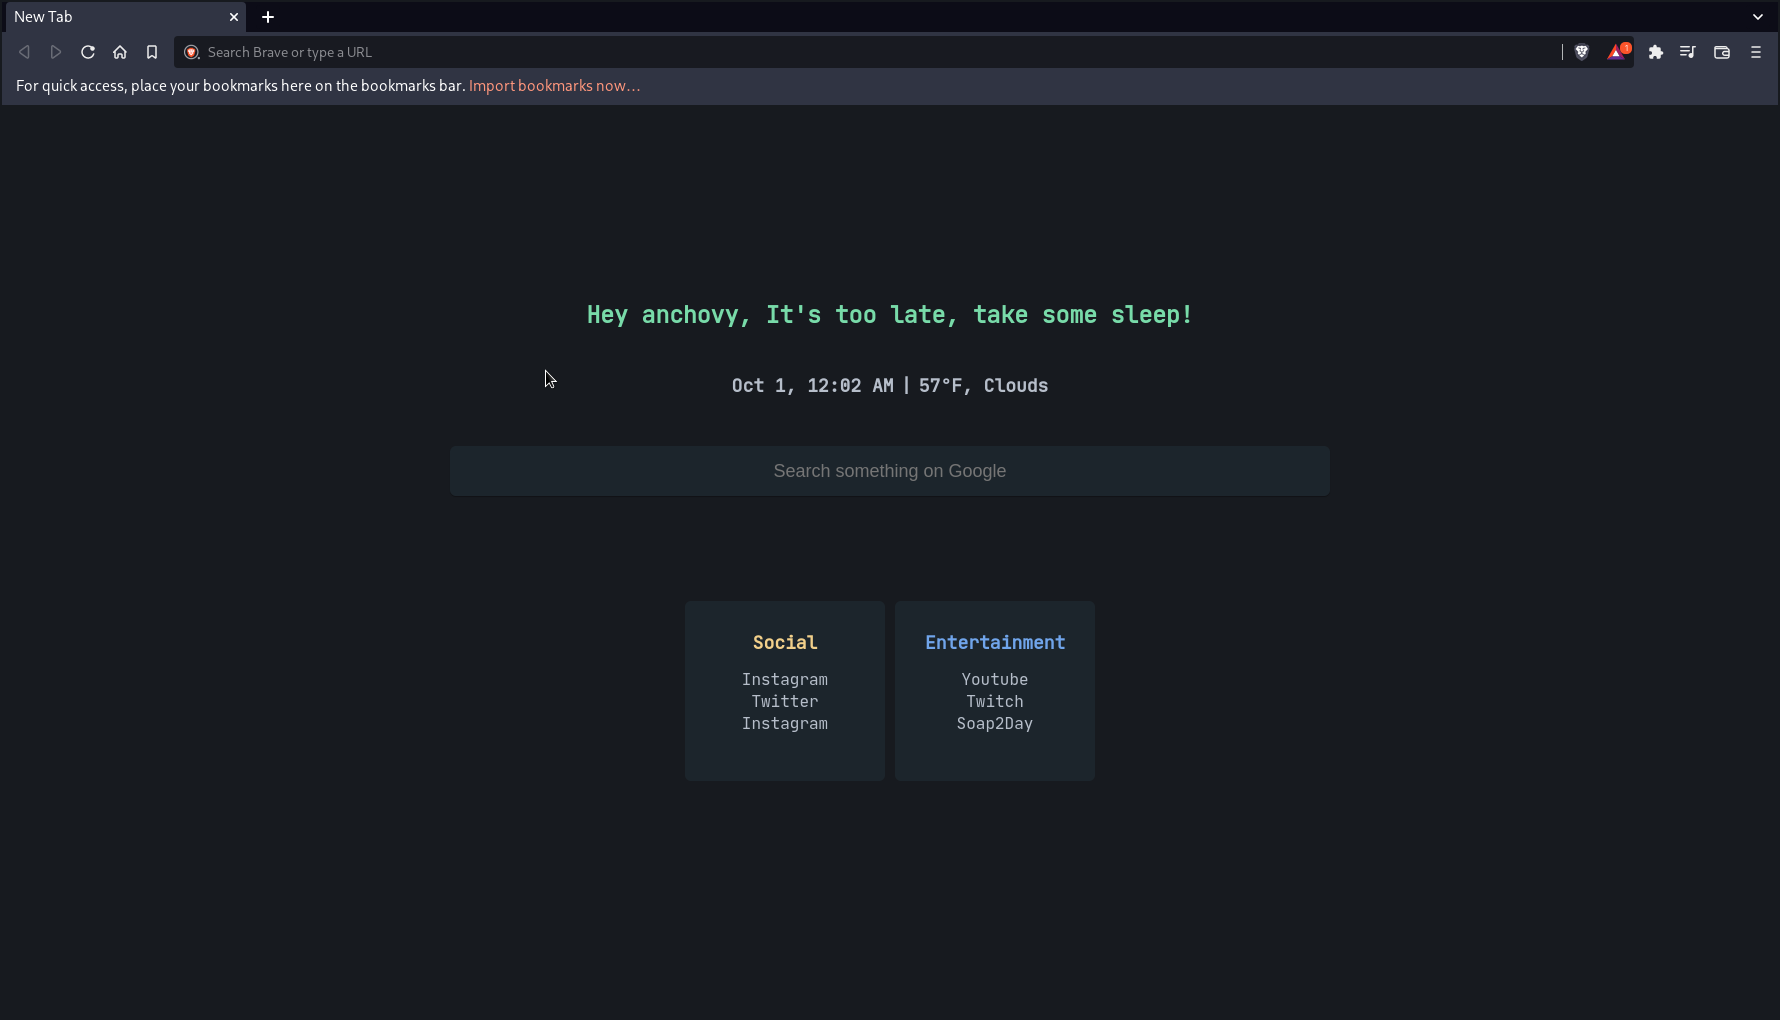This screenshot has width=1780, height=1020.
Task: Expand the Social card's Twitter entry
Action: [784, 701]
